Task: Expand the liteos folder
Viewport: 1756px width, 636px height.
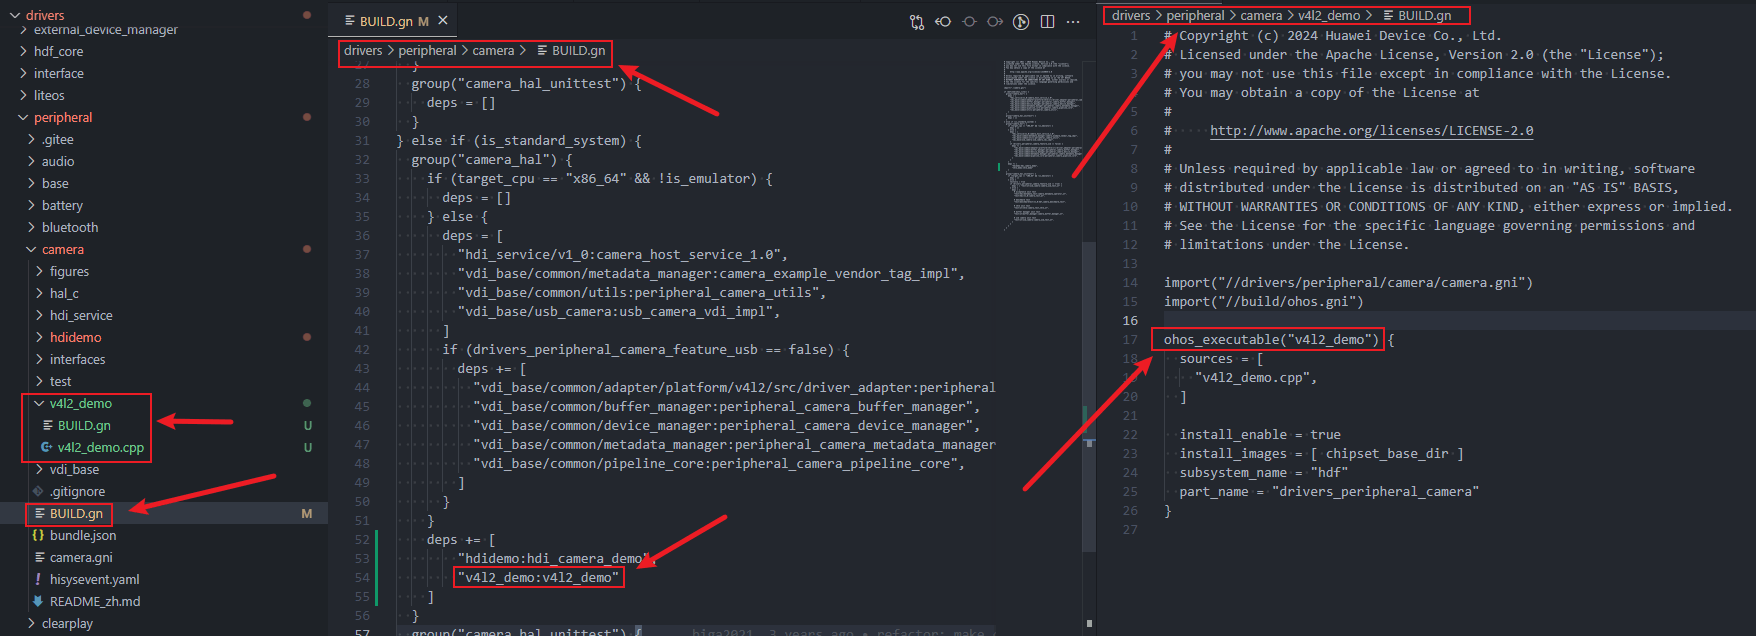Action: pyautogui.click(x=23, y=95)
